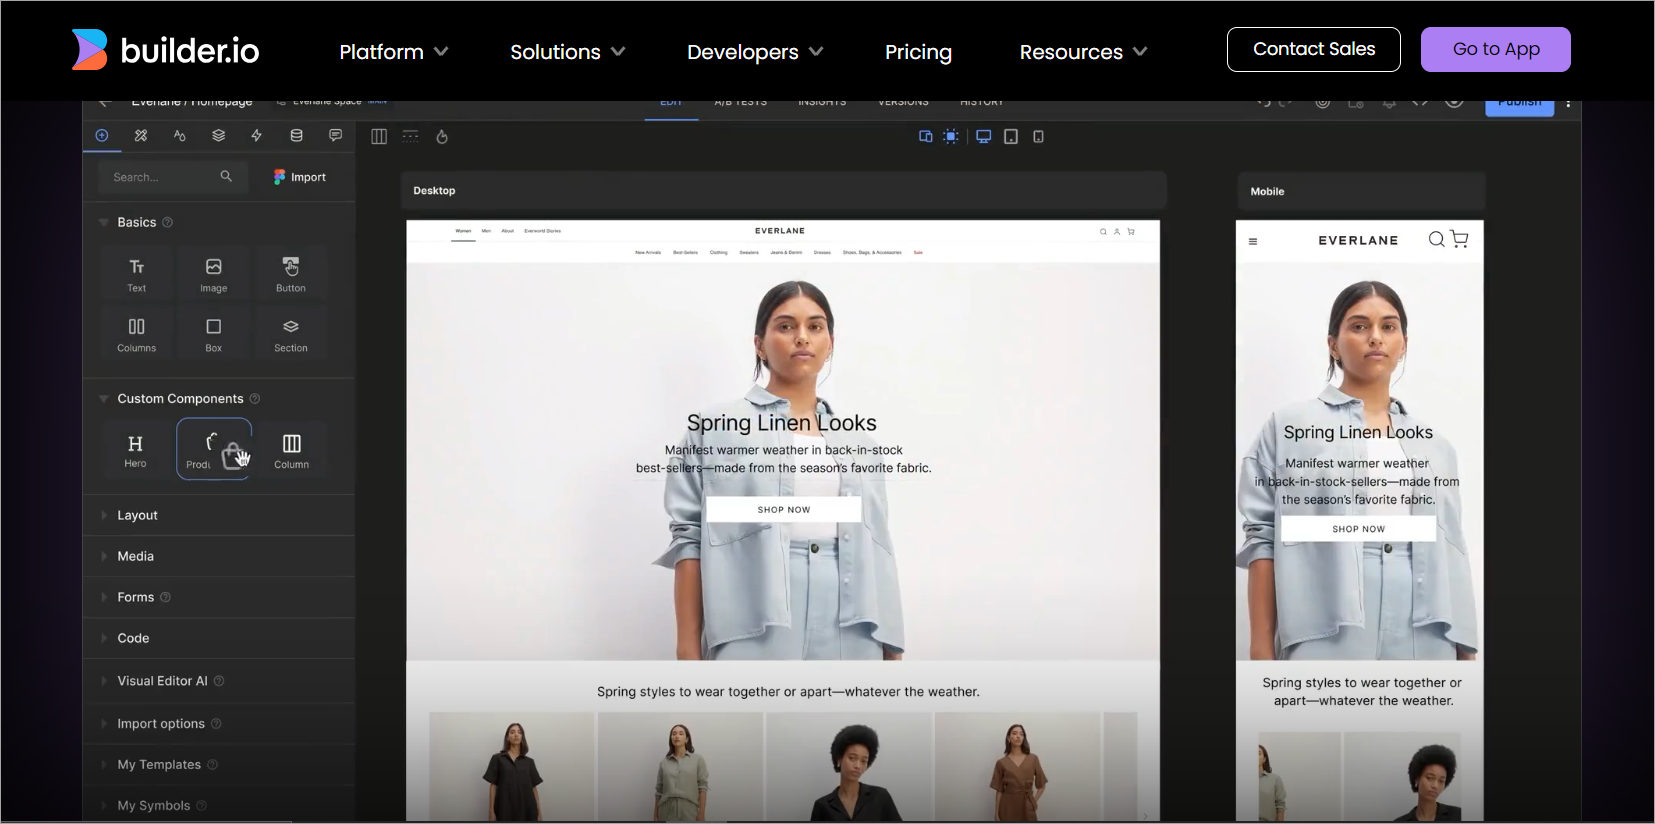
Task: Click the Contact Sales button
Action: [1314, 49]
